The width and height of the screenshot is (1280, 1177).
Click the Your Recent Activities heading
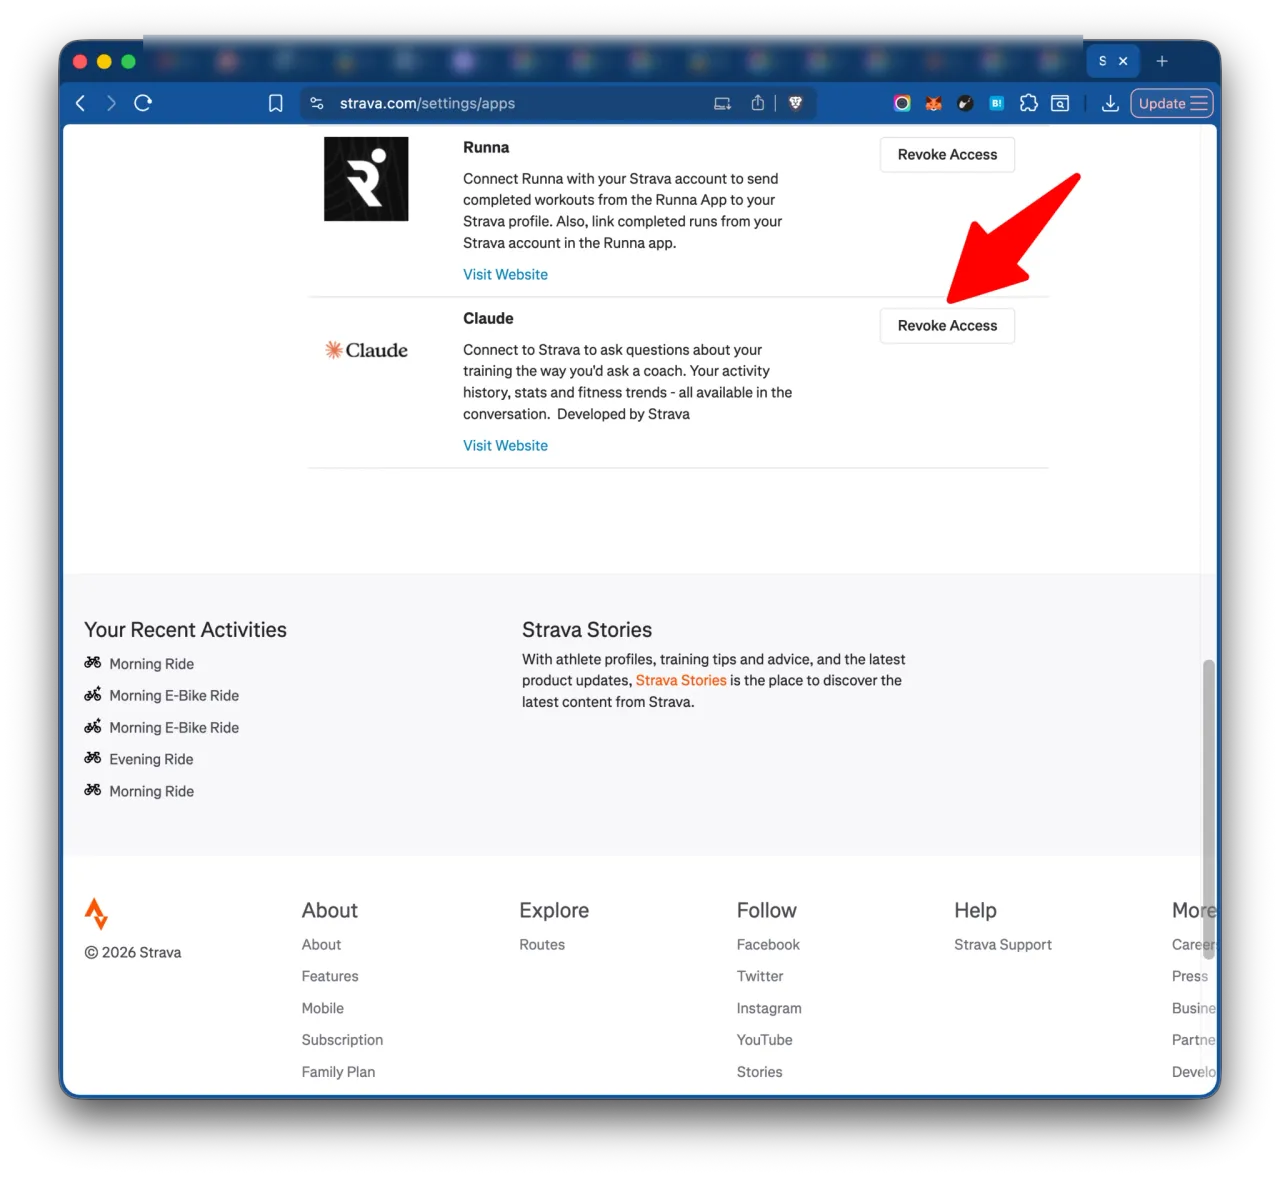pos(185,630)
